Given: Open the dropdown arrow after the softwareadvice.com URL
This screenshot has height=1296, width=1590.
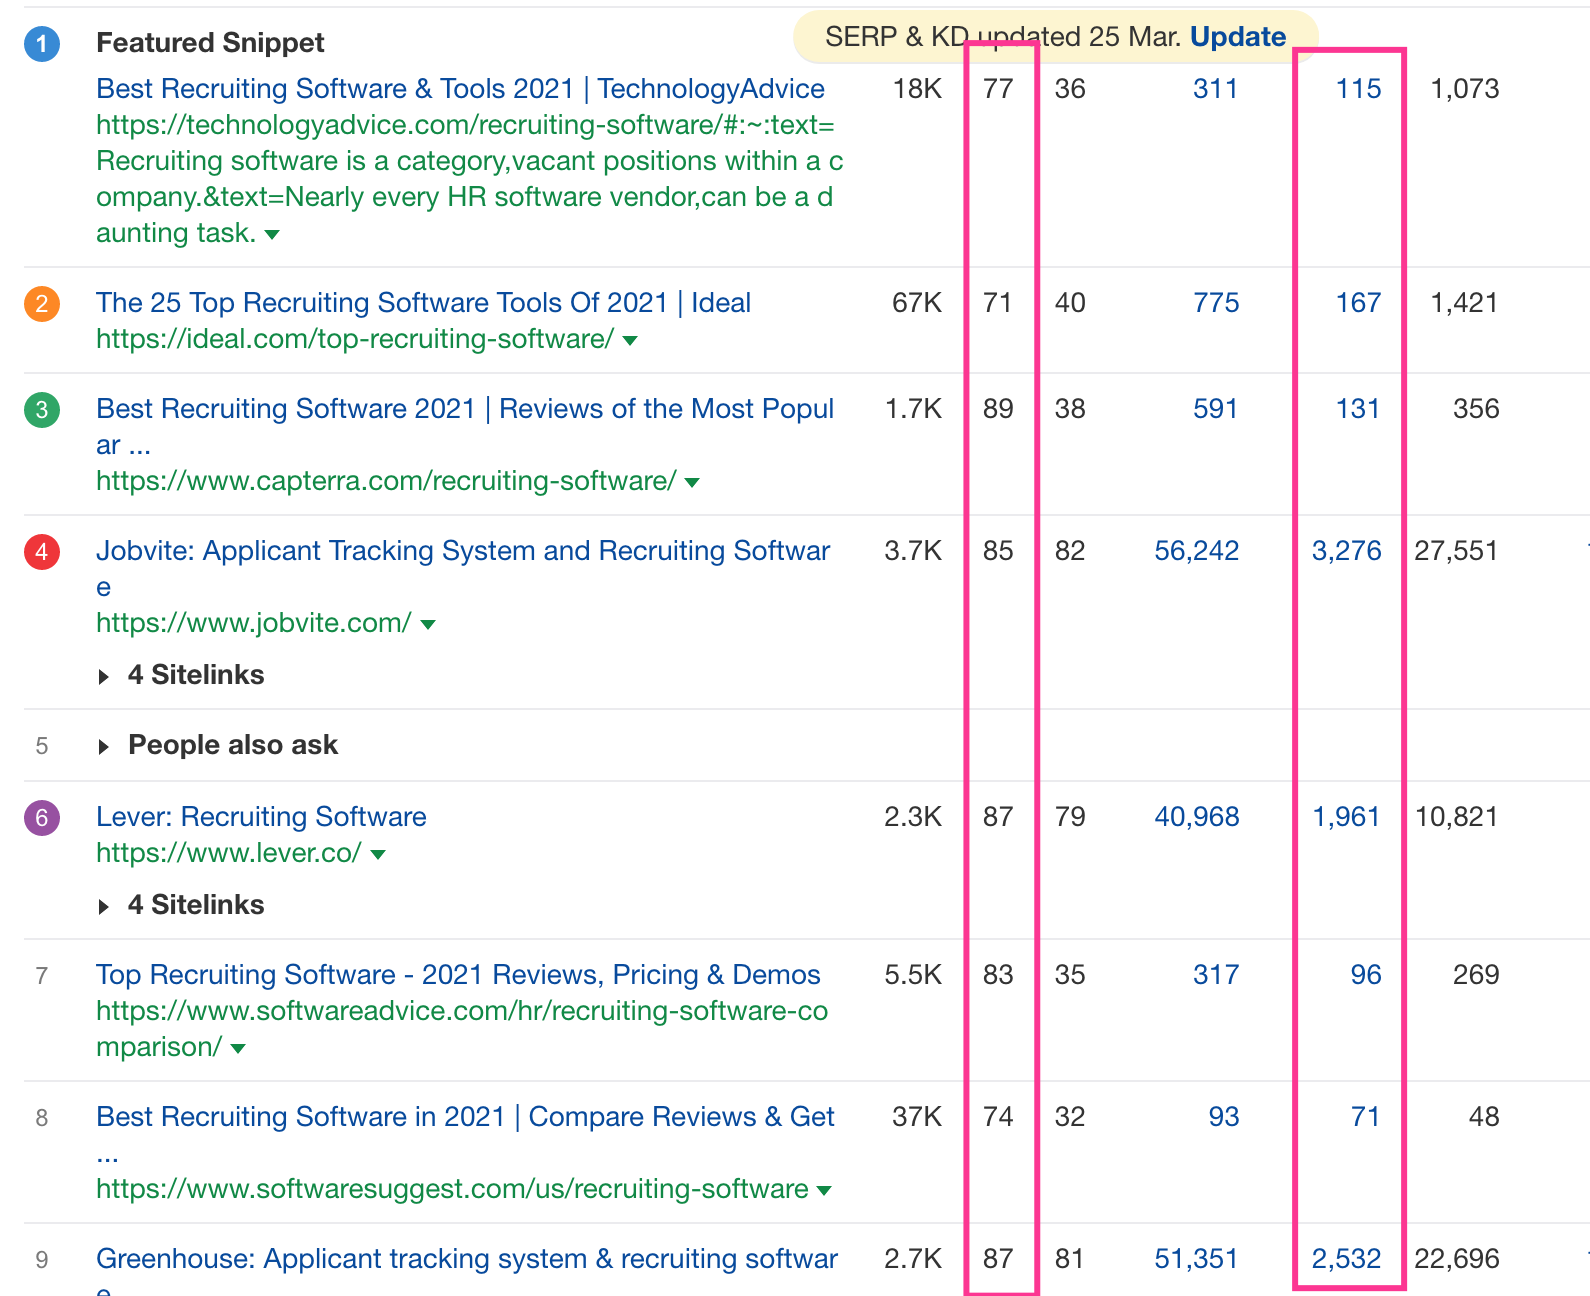Looking at the screenshot, I should pyautogui.click(x=238, y=1049).
